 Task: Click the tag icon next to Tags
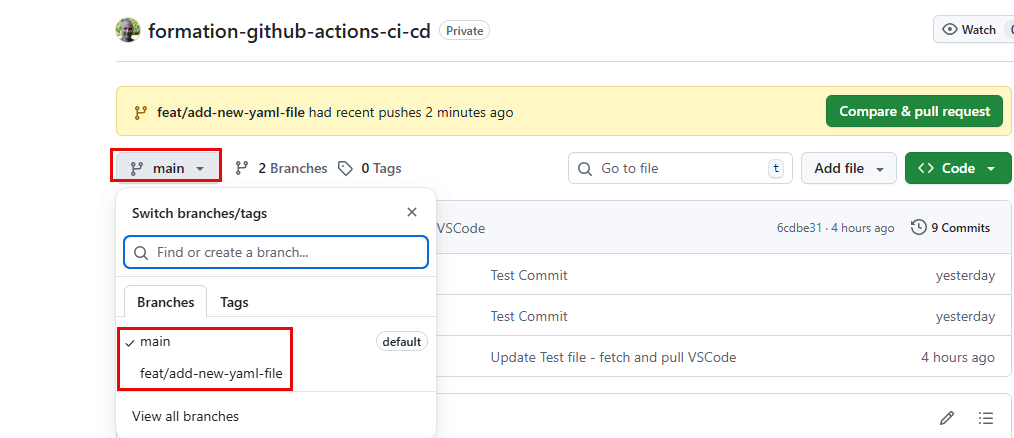[x=345, y=168]
